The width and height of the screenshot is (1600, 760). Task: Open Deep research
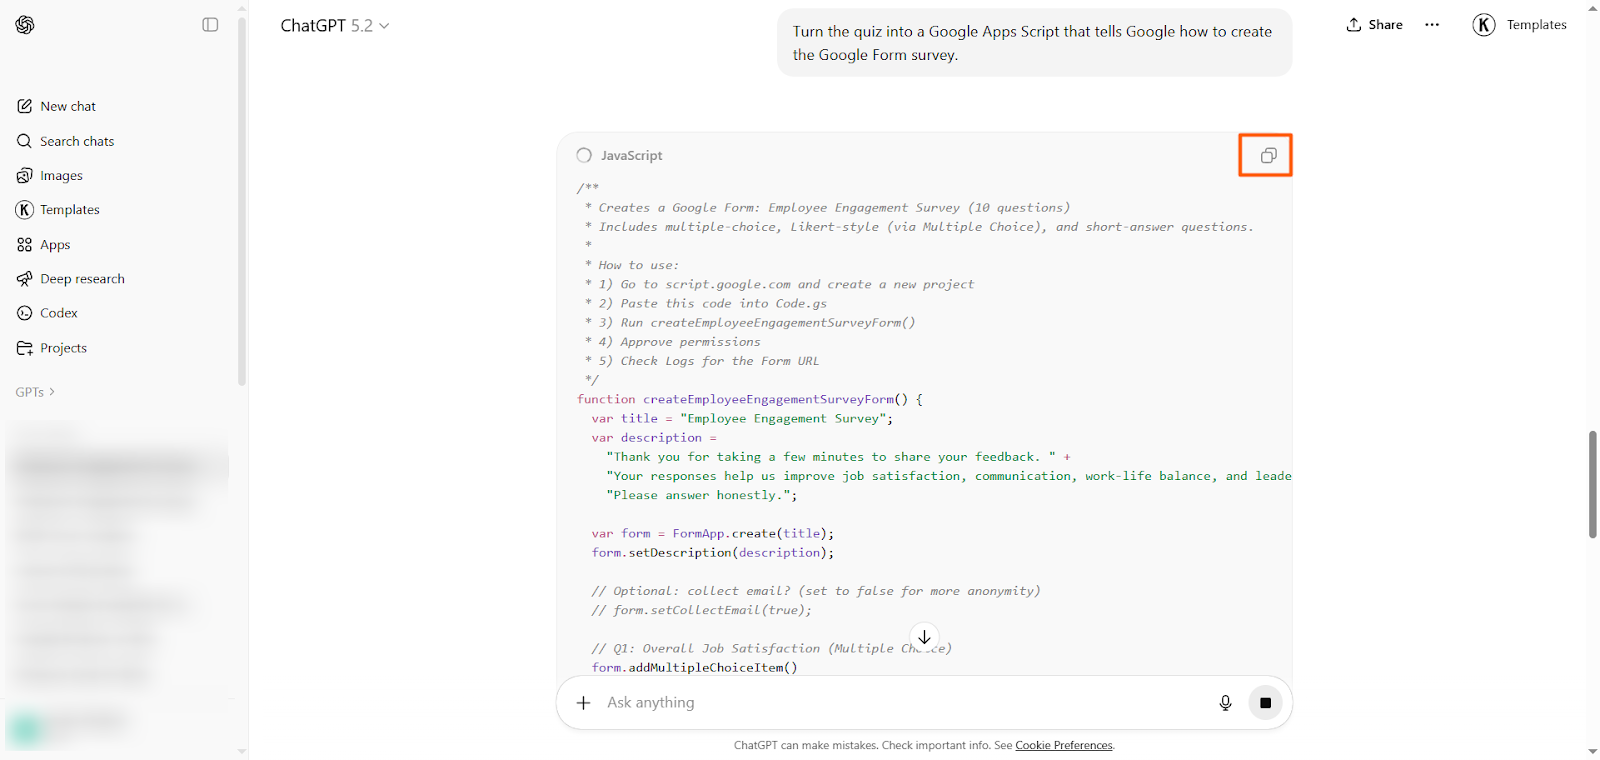82,279
